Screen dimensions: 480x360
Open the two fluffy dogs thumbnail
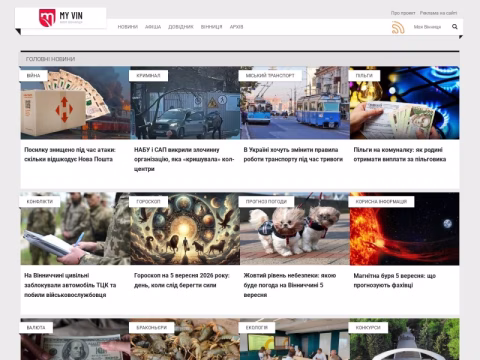click(x=295, y=229)
